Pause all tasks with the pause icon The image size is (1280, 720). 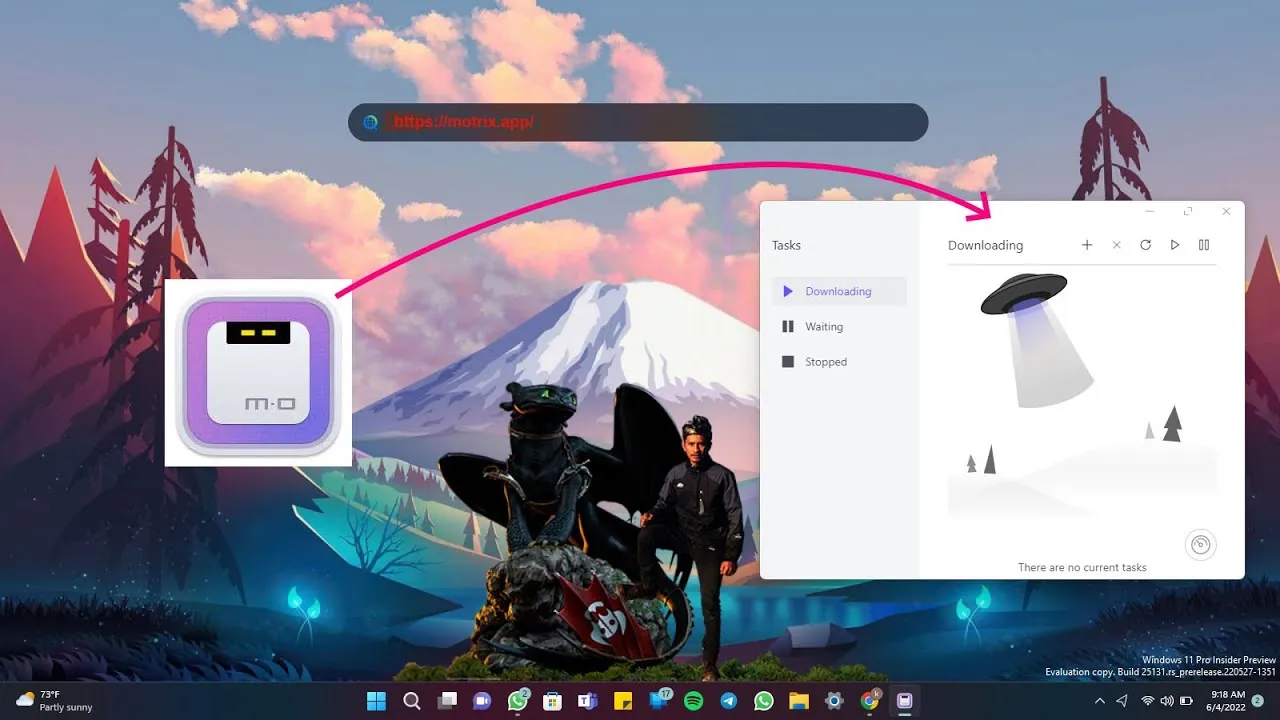point(1204,245)
